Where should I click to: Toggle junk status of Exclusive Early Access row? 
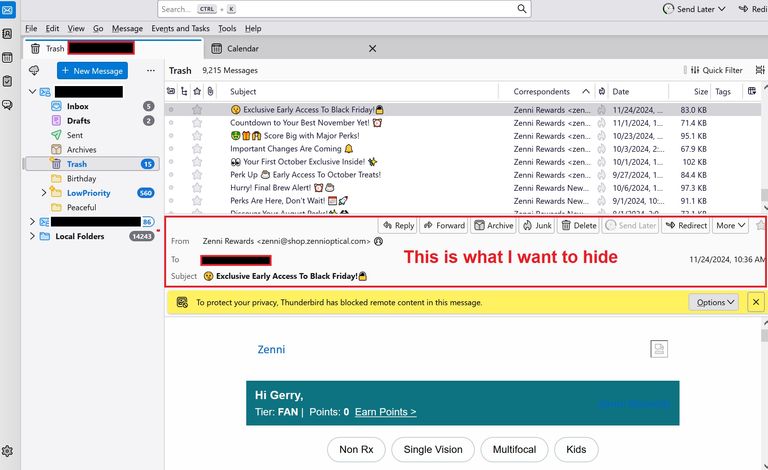click(601, 110)
